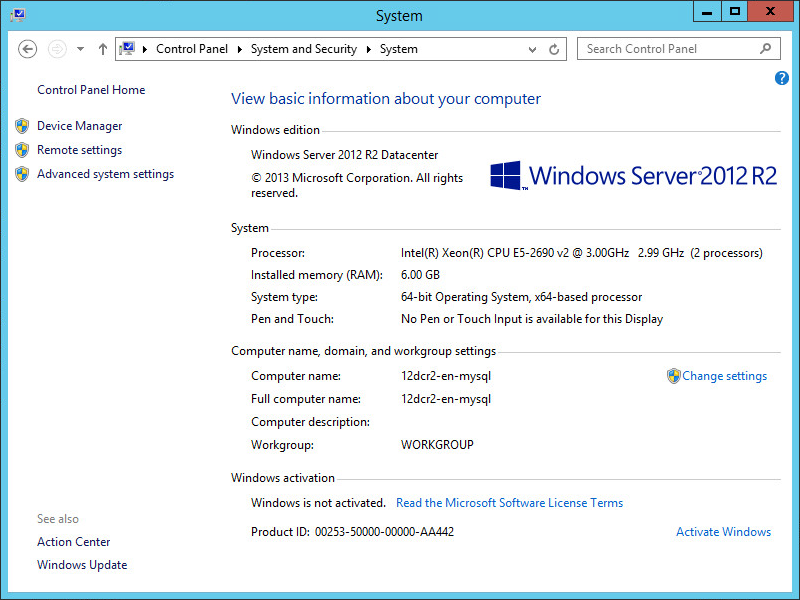Click the 'Windows is not activated.' status text
The width and height of the screenshot is (800, 600).
[x=318, y=503]
